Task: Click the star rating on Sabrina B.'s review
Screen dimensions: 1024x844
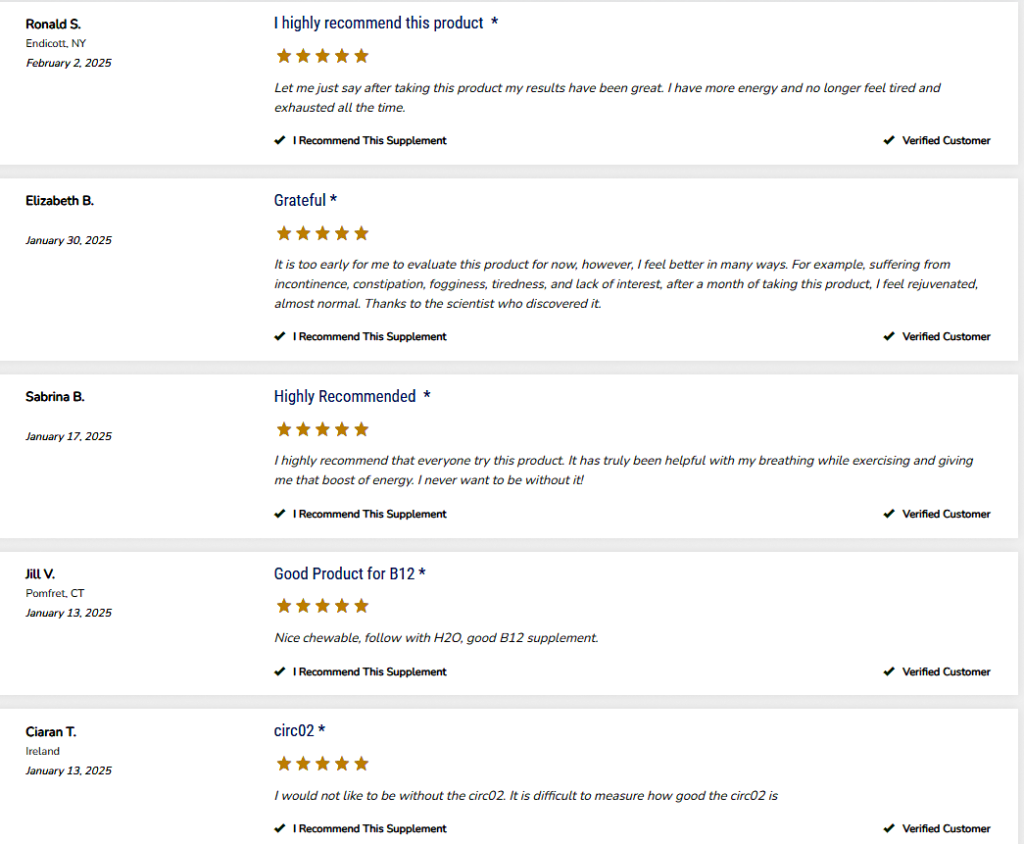Action: tap(322, 429)
